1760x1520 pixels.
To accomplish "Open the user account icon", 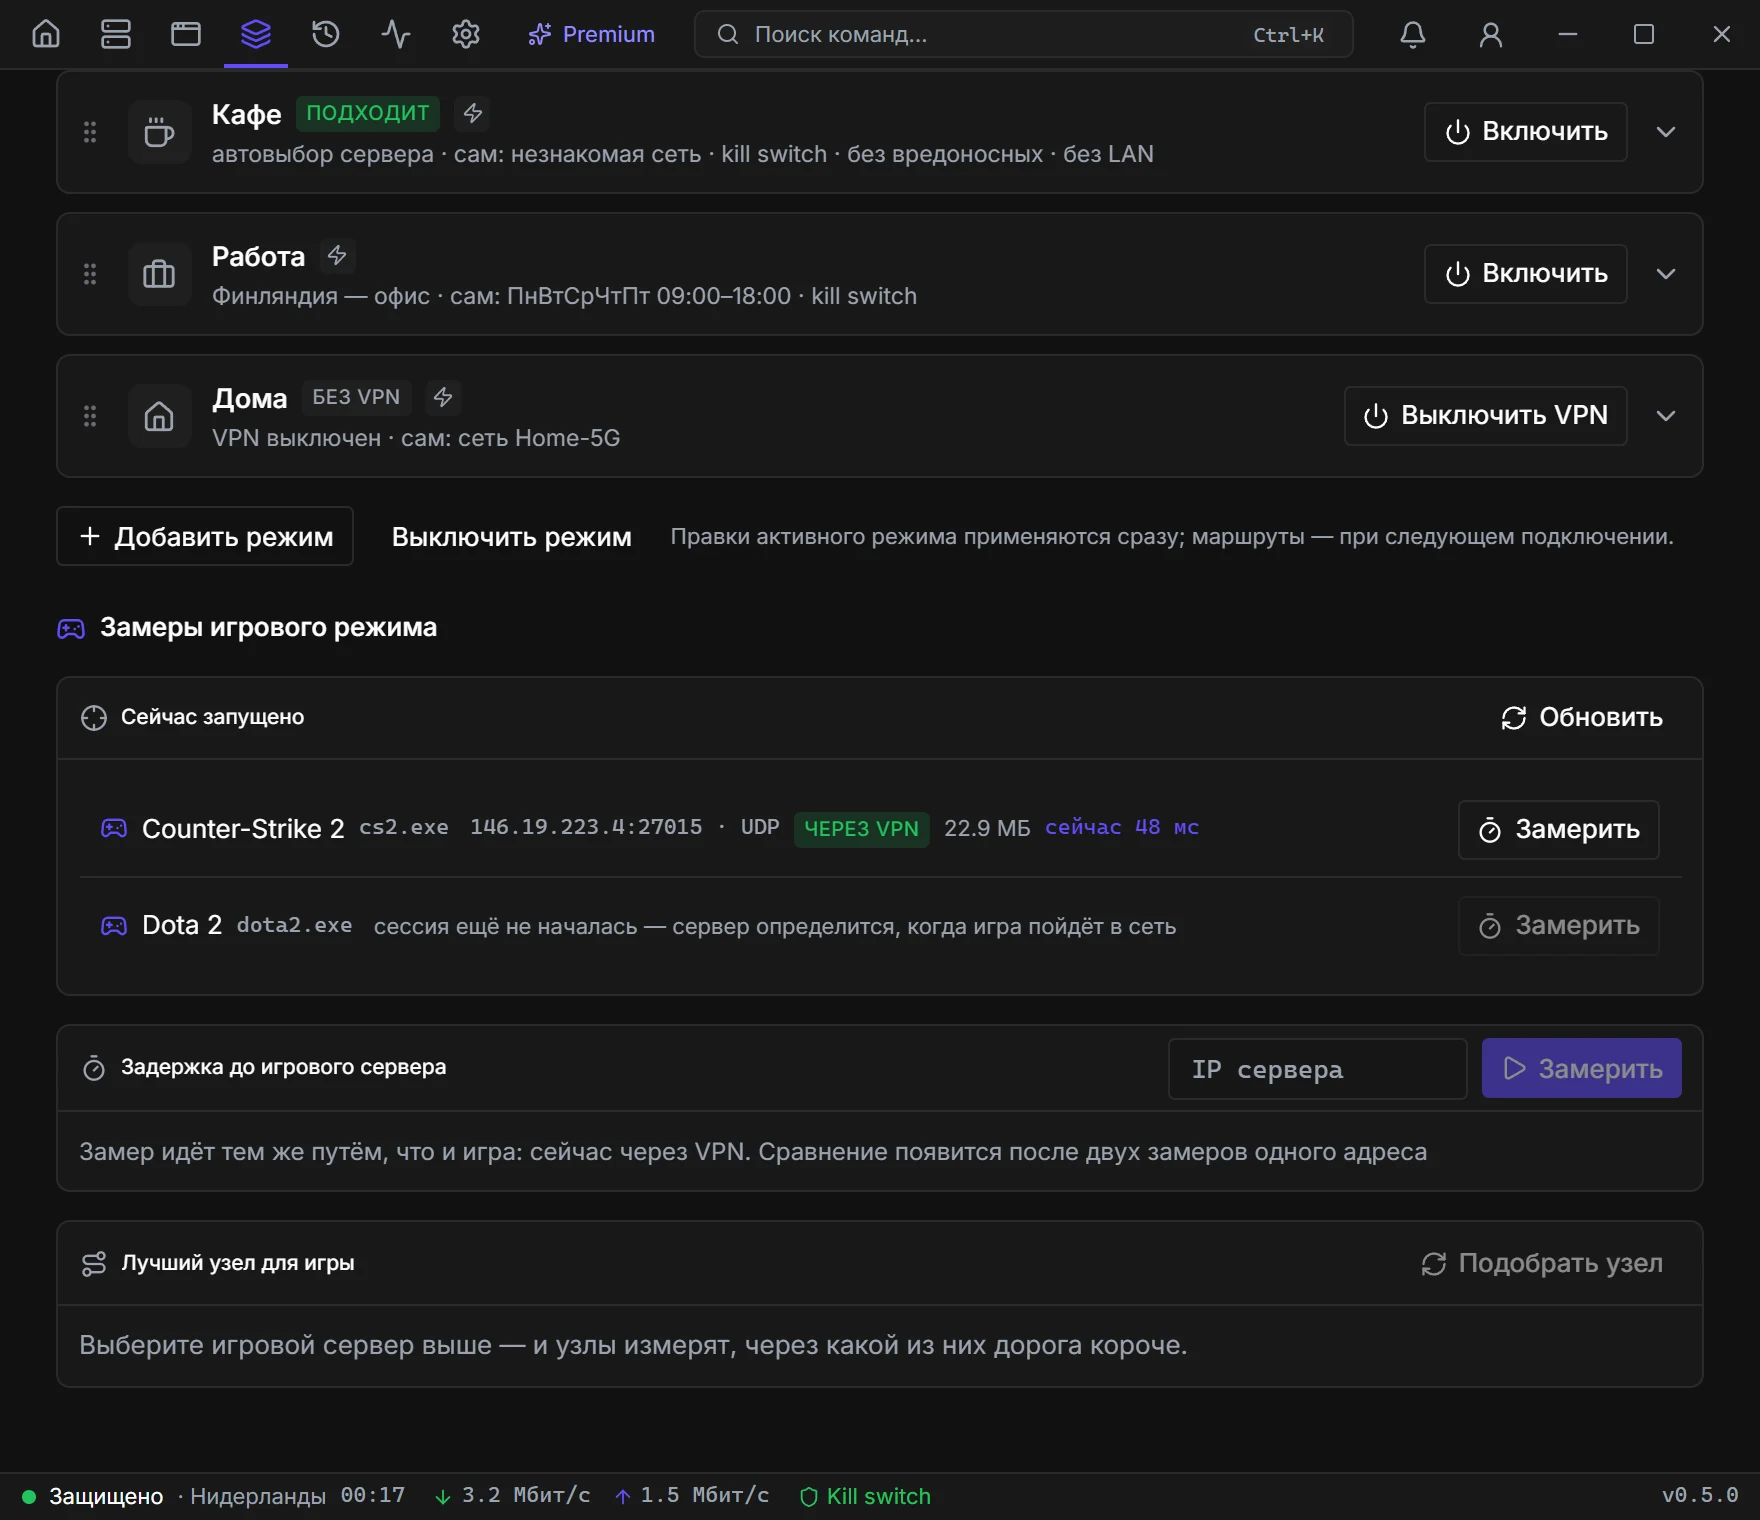I will tap(1490, 34).
